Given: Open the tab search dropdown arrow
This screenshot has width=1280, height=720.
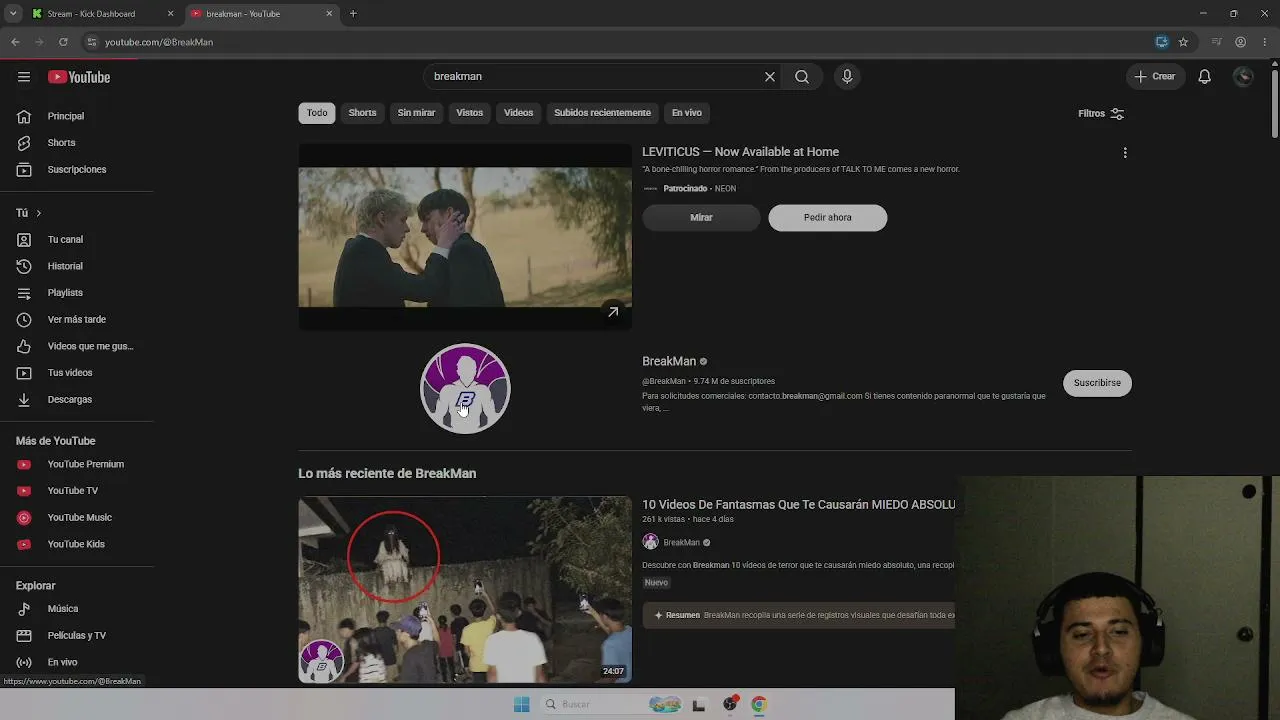Looking at the screenshot, I should coord(13,14).
